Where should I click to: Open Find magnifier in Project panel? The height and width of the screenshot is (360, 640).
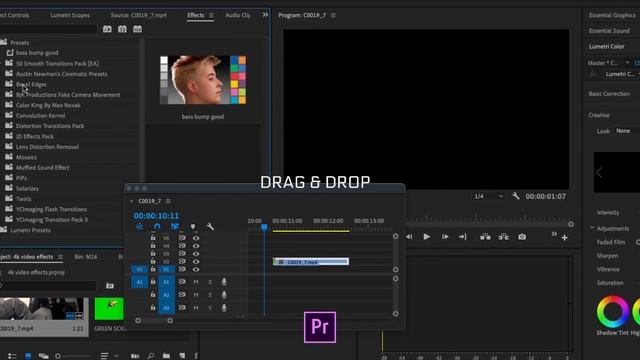point(151,356)
